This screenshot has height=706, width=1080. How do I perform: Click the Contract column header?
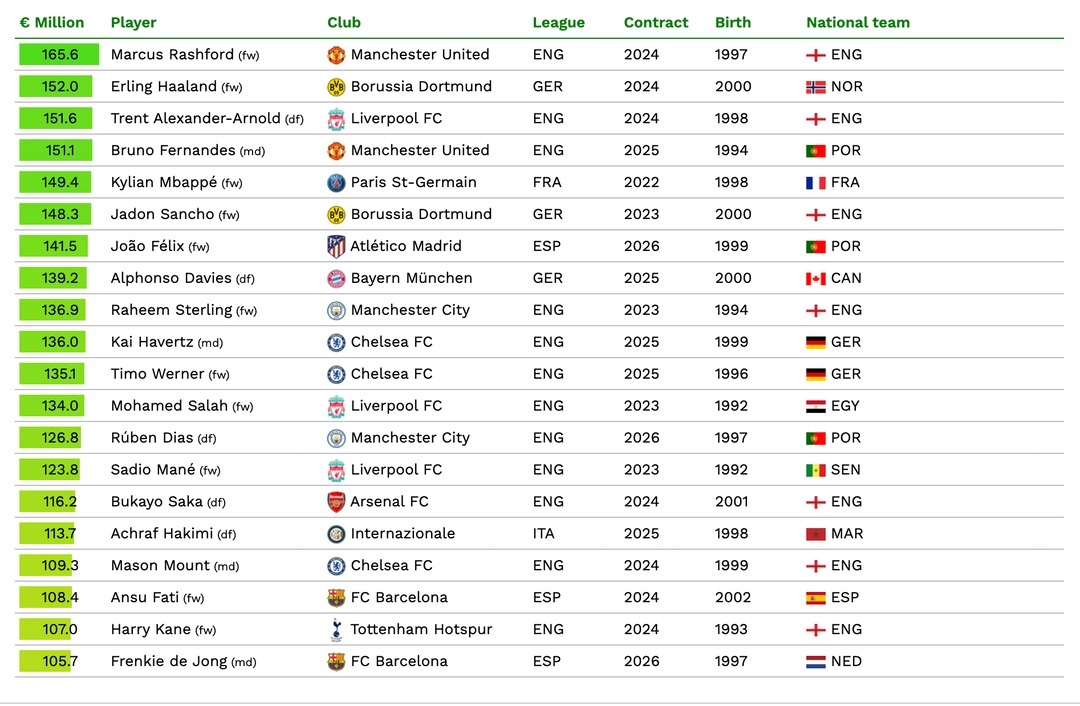tap(656, 22)
